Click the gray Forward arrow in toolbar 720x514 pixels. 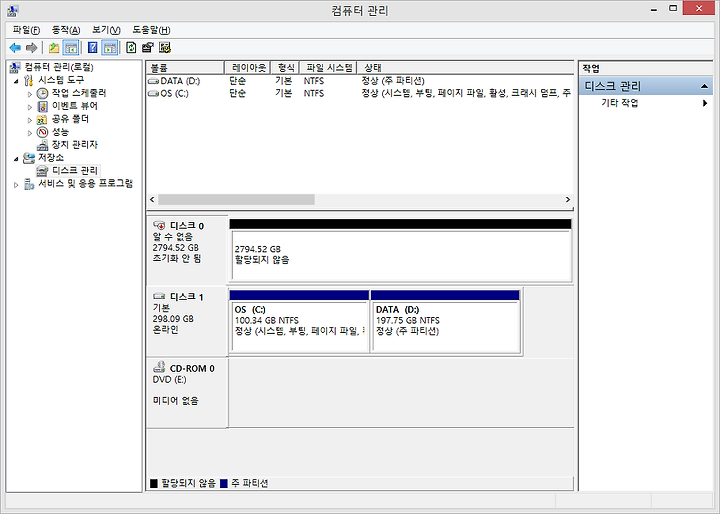click(31, 47)
